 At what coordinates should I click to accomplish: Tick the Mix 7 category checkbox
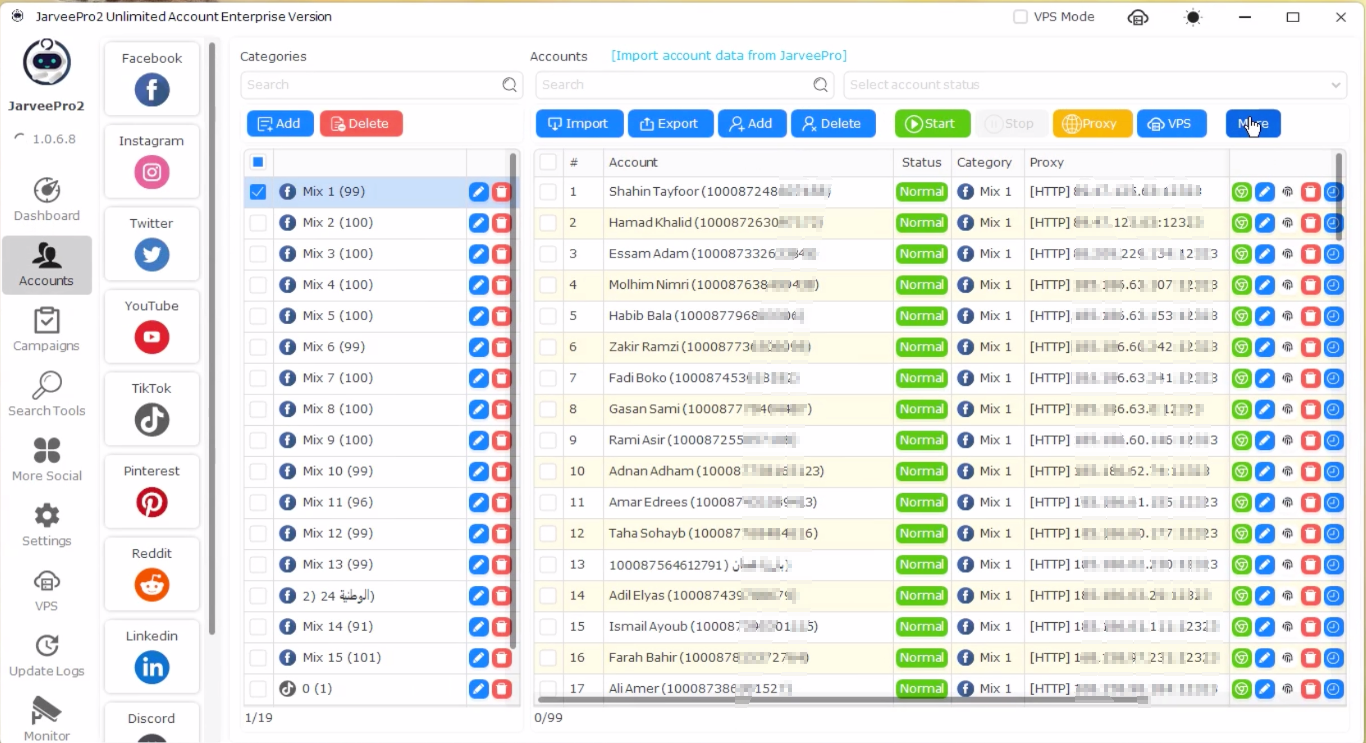coord(258,378)
